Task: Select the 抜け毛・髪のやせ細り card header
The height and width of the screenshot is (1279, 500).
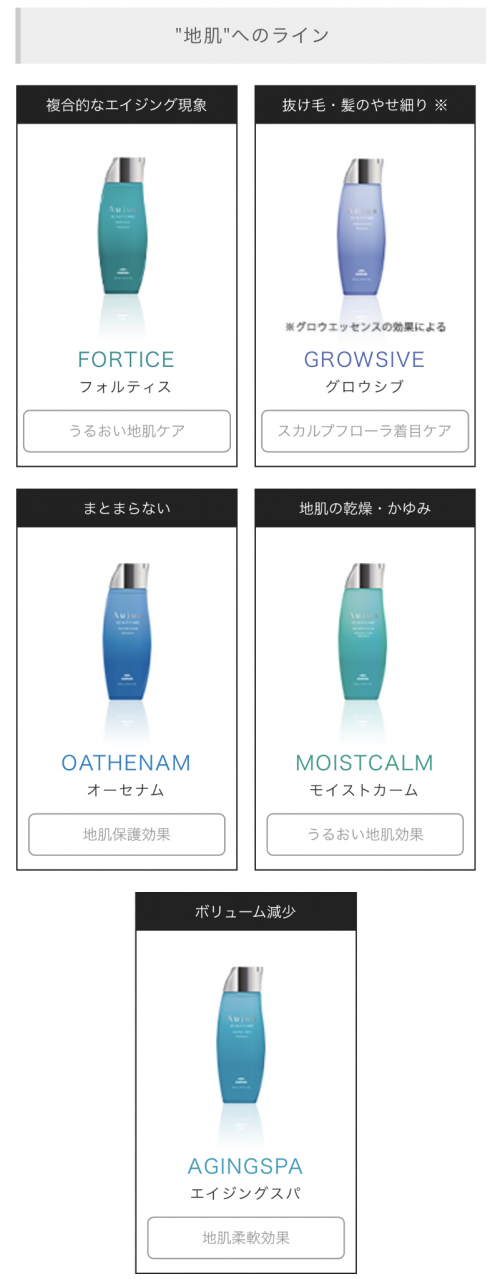Action: (x=365, y=104)
